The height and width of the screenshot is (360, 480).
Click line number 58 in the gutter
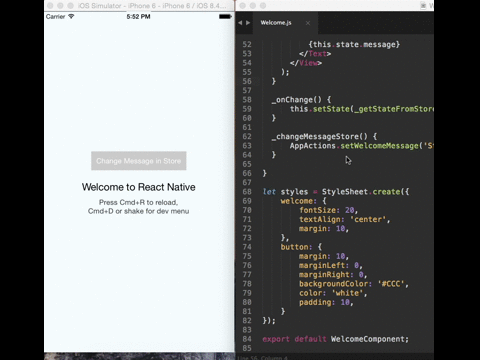click(x=247, y=100)
